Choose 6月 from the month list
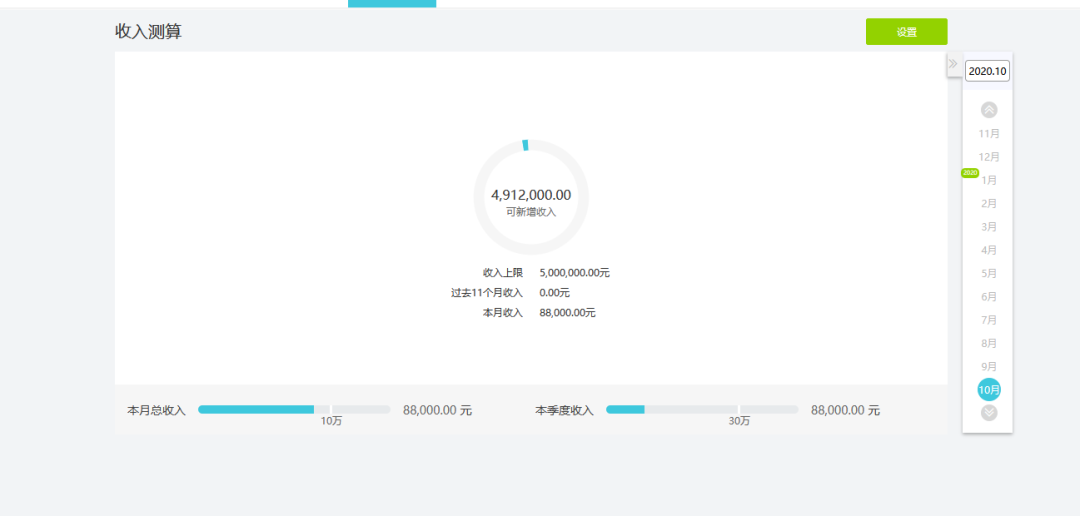The image size is (1080, 516). point(989,297)
